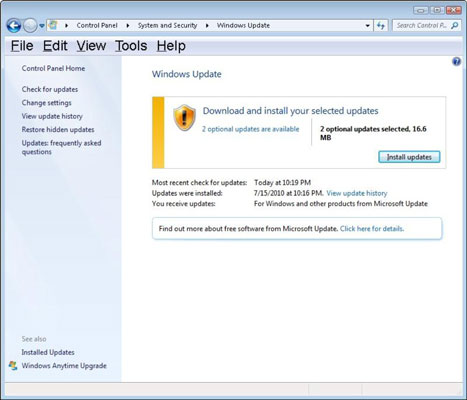Click in the Search Control Panel field
467x400 pixels.
click(x=422, y=25)
